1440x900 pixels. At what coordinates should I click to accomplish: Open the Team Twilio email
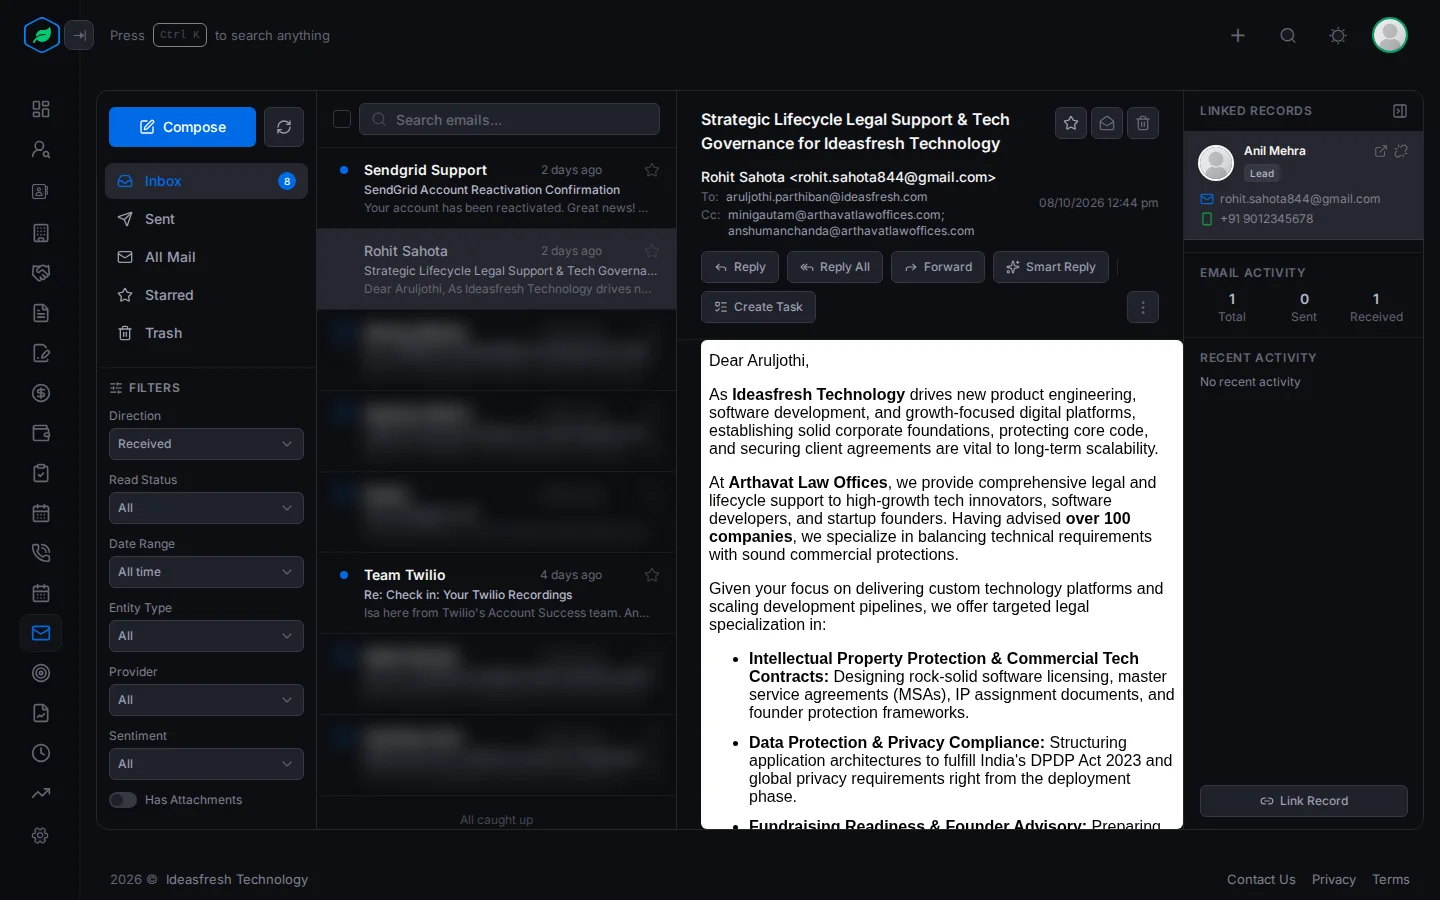pyautogui.click(x=497, y=593)
